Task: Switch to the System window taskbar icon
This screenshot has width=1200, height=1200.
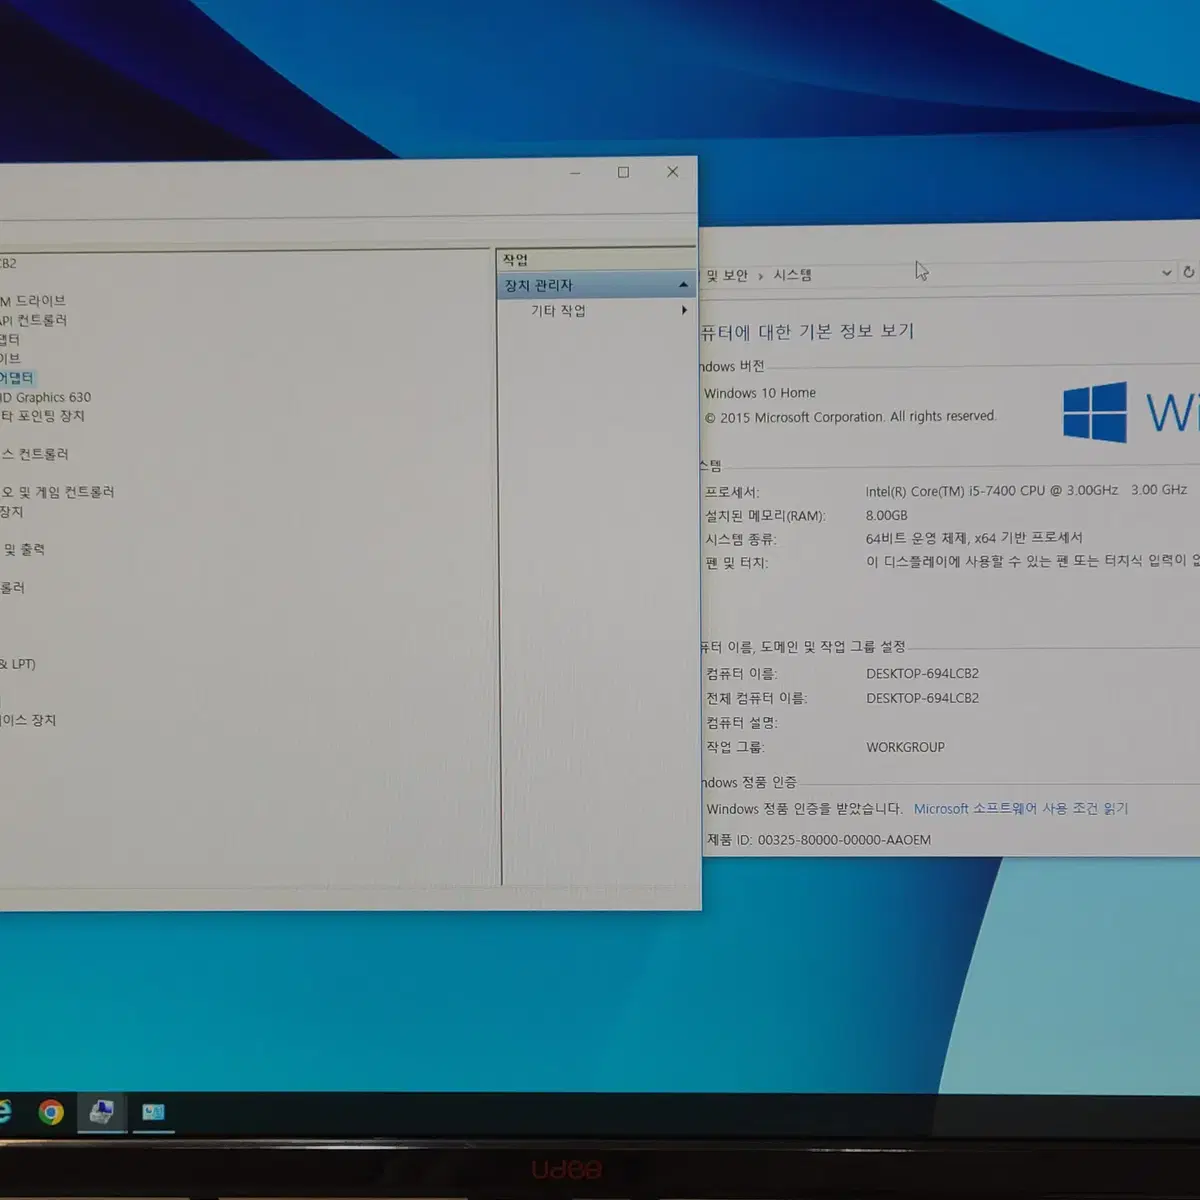Action: point(153,1112)
